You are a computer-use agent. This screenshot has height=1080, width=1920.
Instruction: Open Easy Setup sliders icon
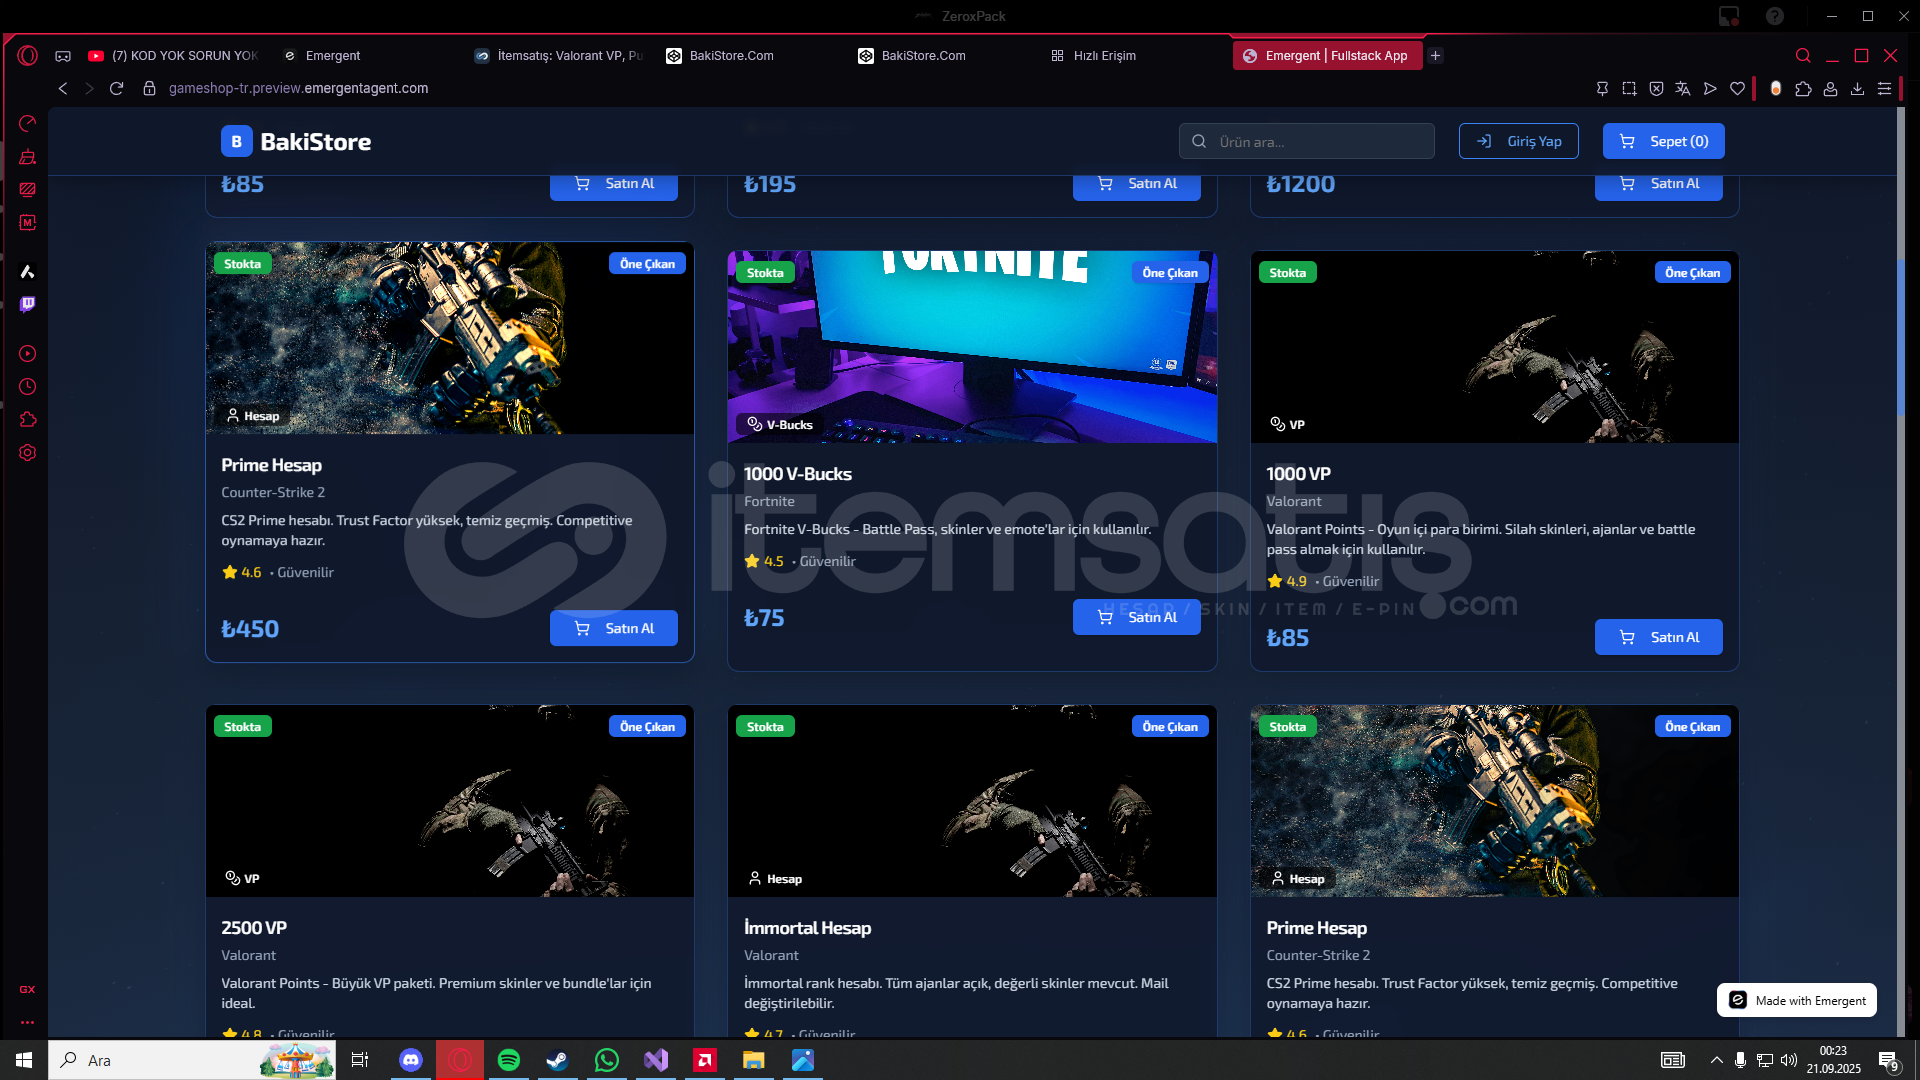pyautogui.click(x=1884, y=88)
